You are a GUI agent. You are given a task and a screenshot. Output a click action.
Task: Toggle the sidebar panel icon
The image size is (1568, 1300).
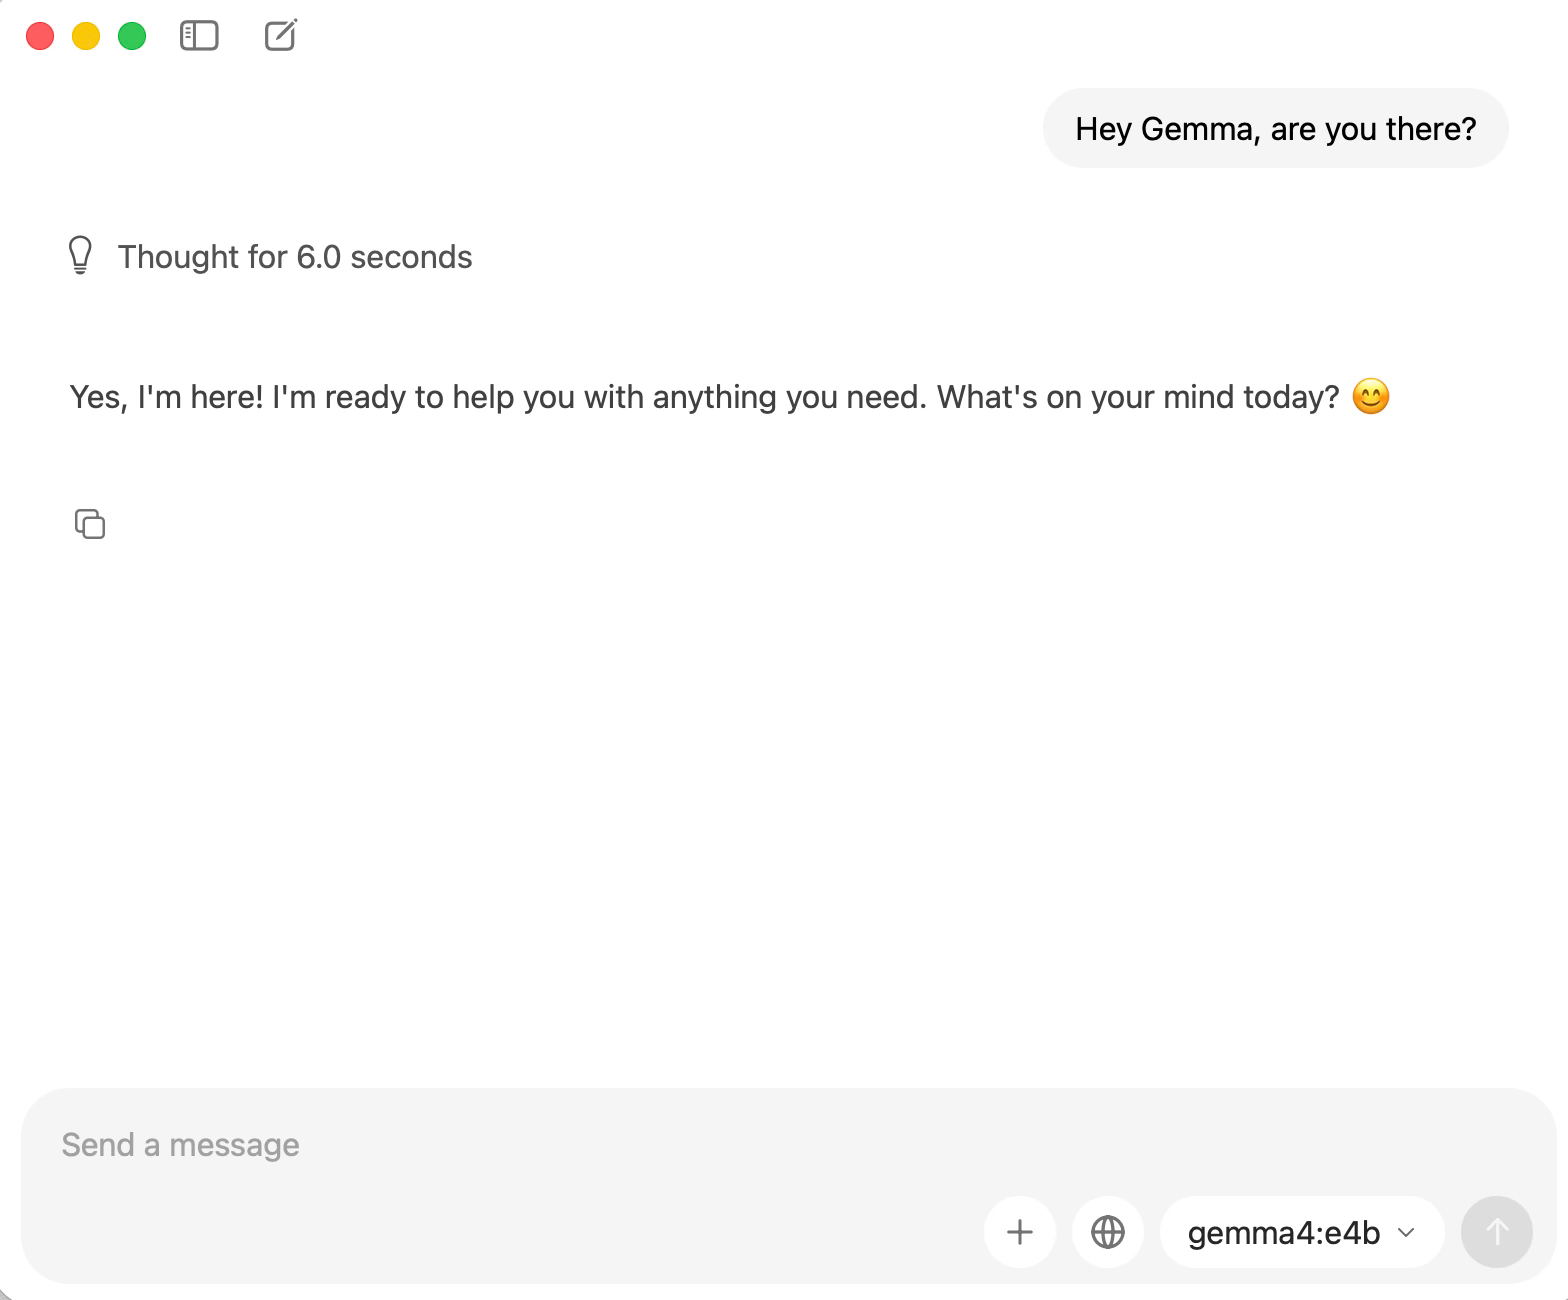[199, 36]
